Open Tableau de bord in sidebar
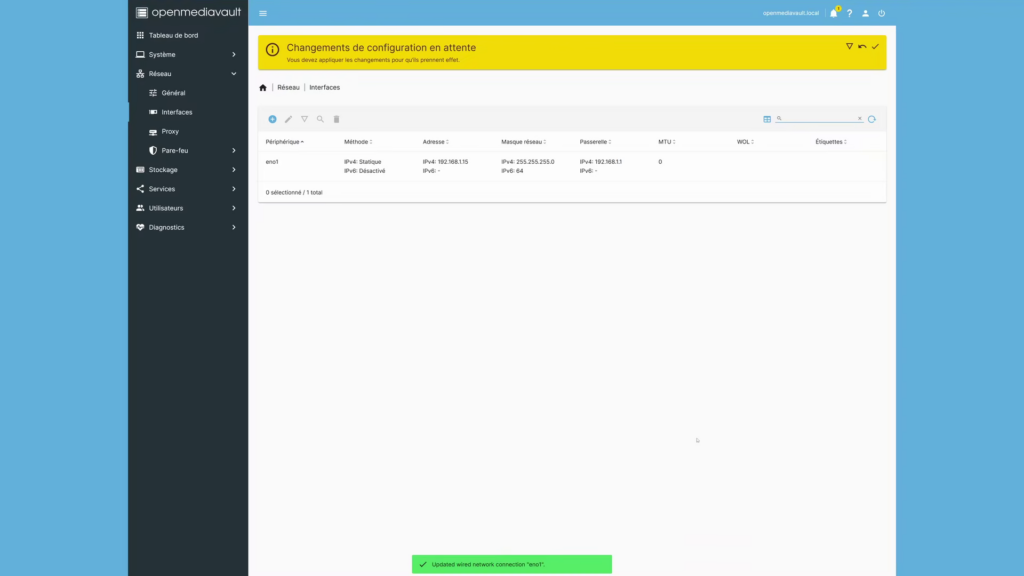Screen dimensions: 1024x576 click(173, 35)
